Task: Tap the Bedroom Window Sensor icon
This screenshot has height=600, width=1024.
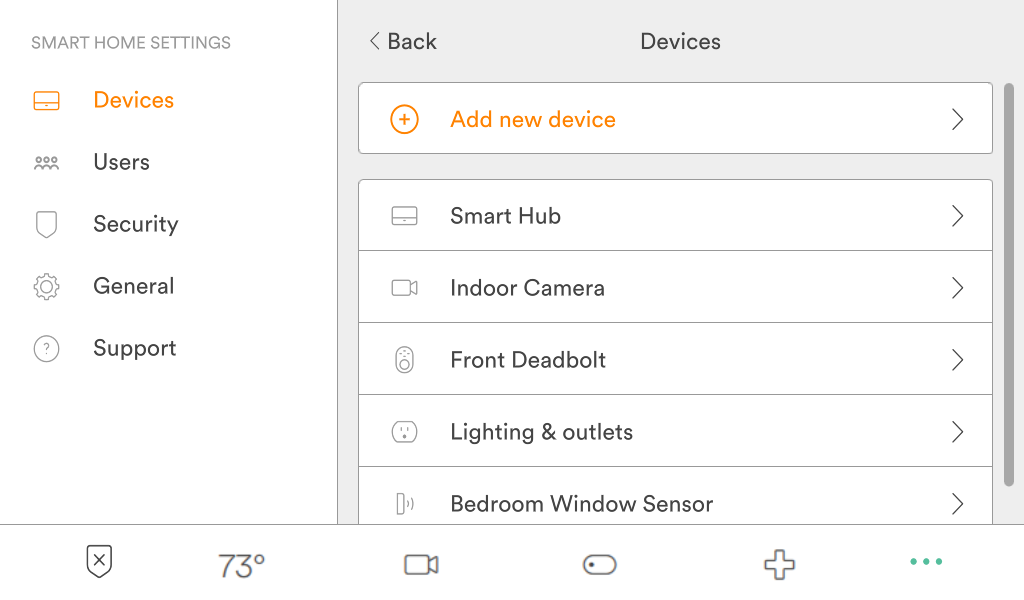Action: (404, 503)
